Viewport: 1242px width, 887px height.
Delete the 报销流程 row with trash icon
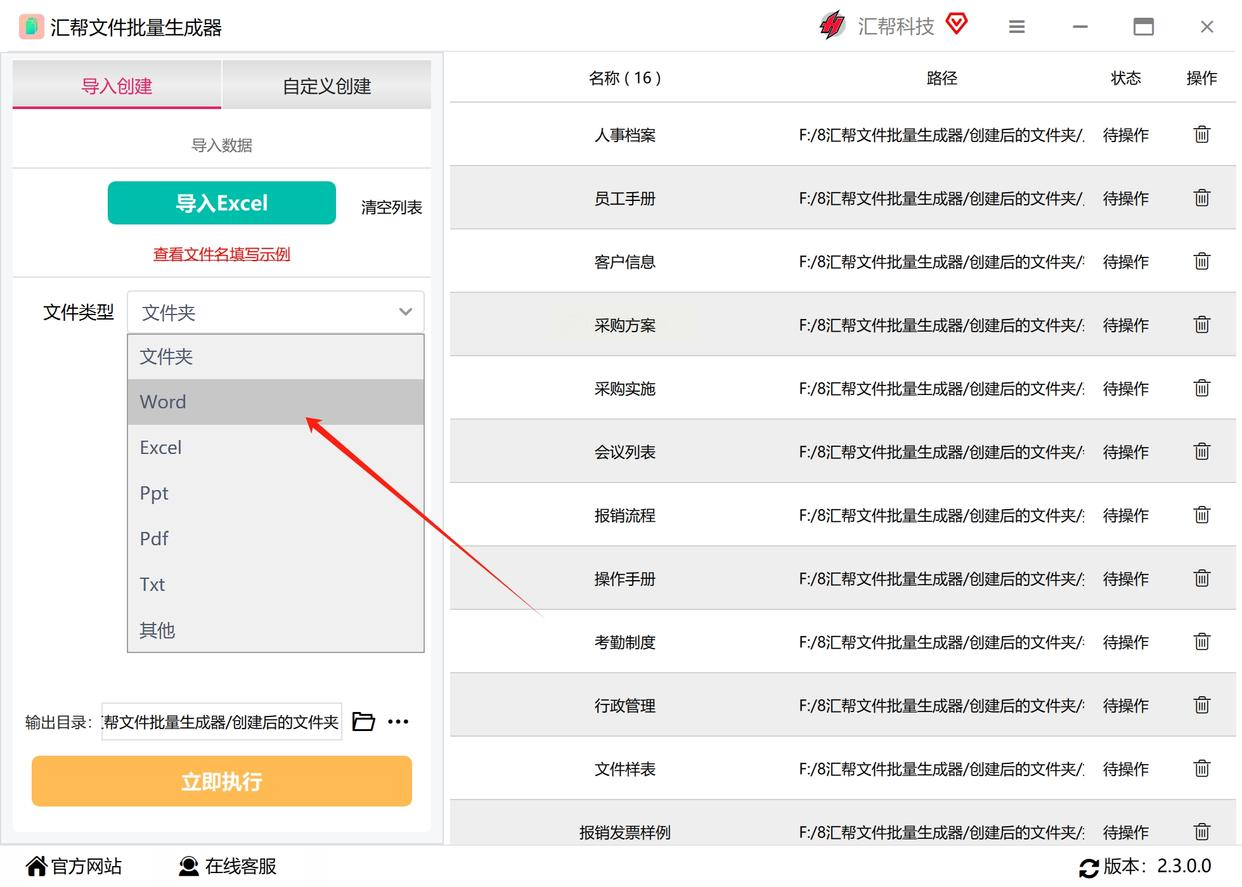coord(1202,515)
